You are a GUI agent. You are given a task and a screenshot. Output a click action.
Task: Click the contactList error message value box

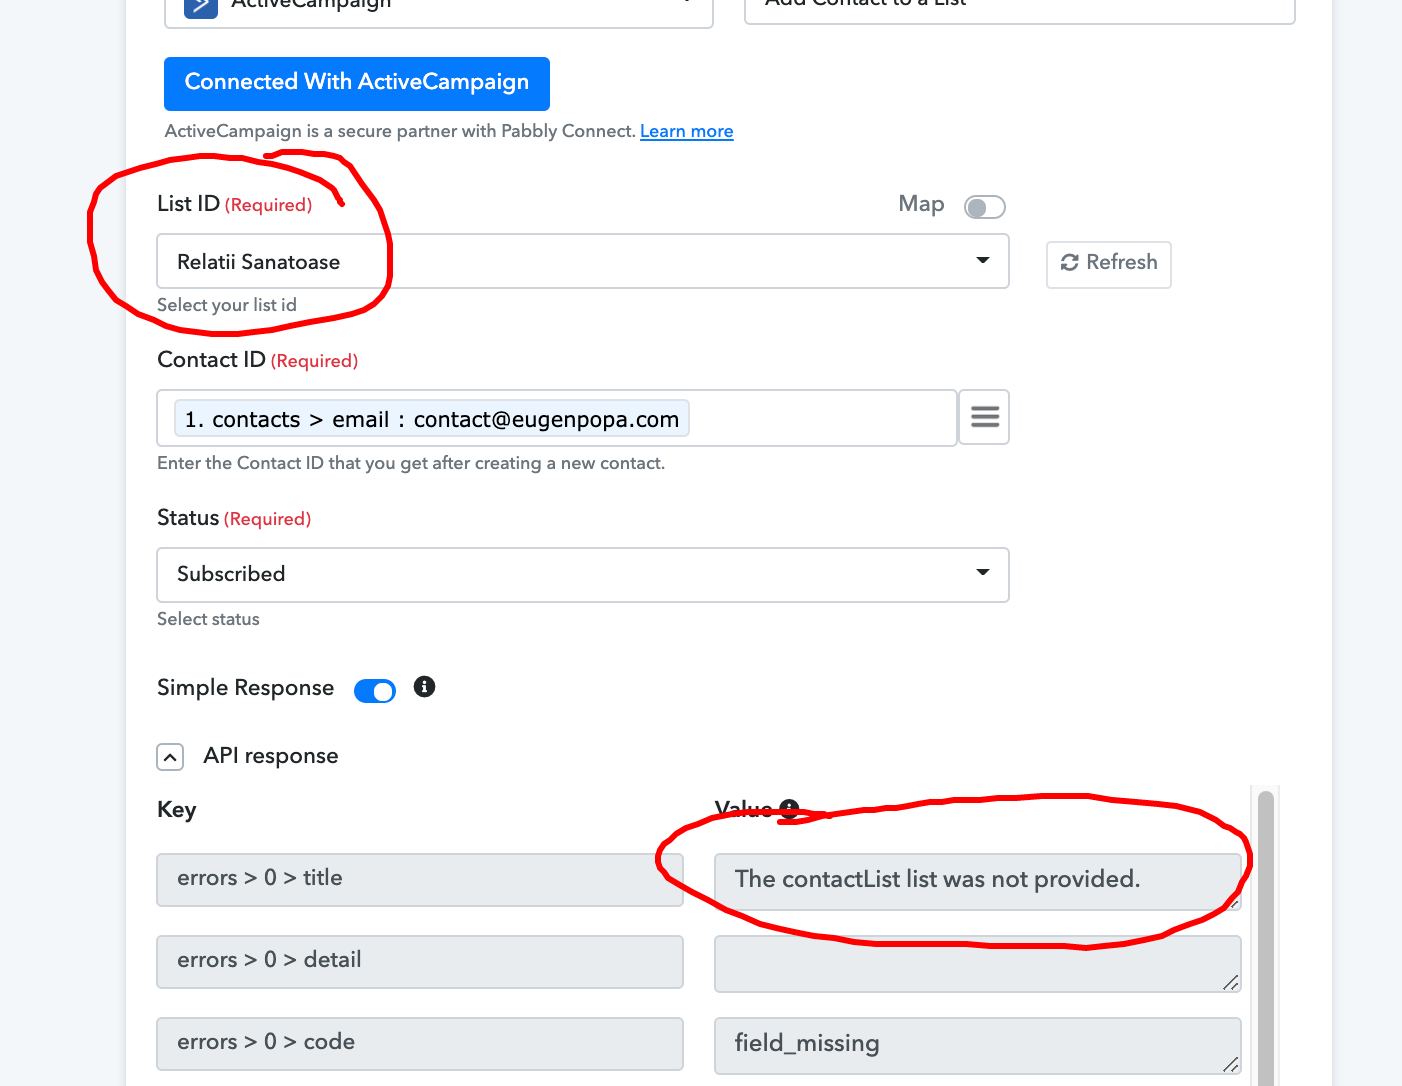978,881
